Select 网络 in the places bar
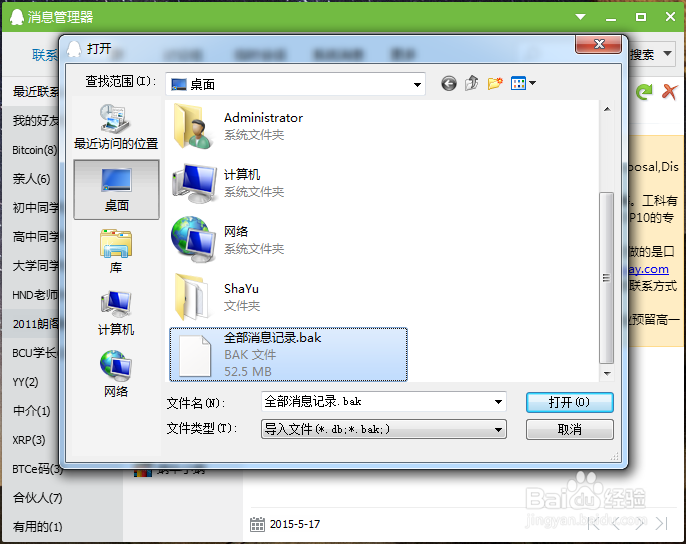Viewport: 686px width, 544px height. (x=116, y=374)
